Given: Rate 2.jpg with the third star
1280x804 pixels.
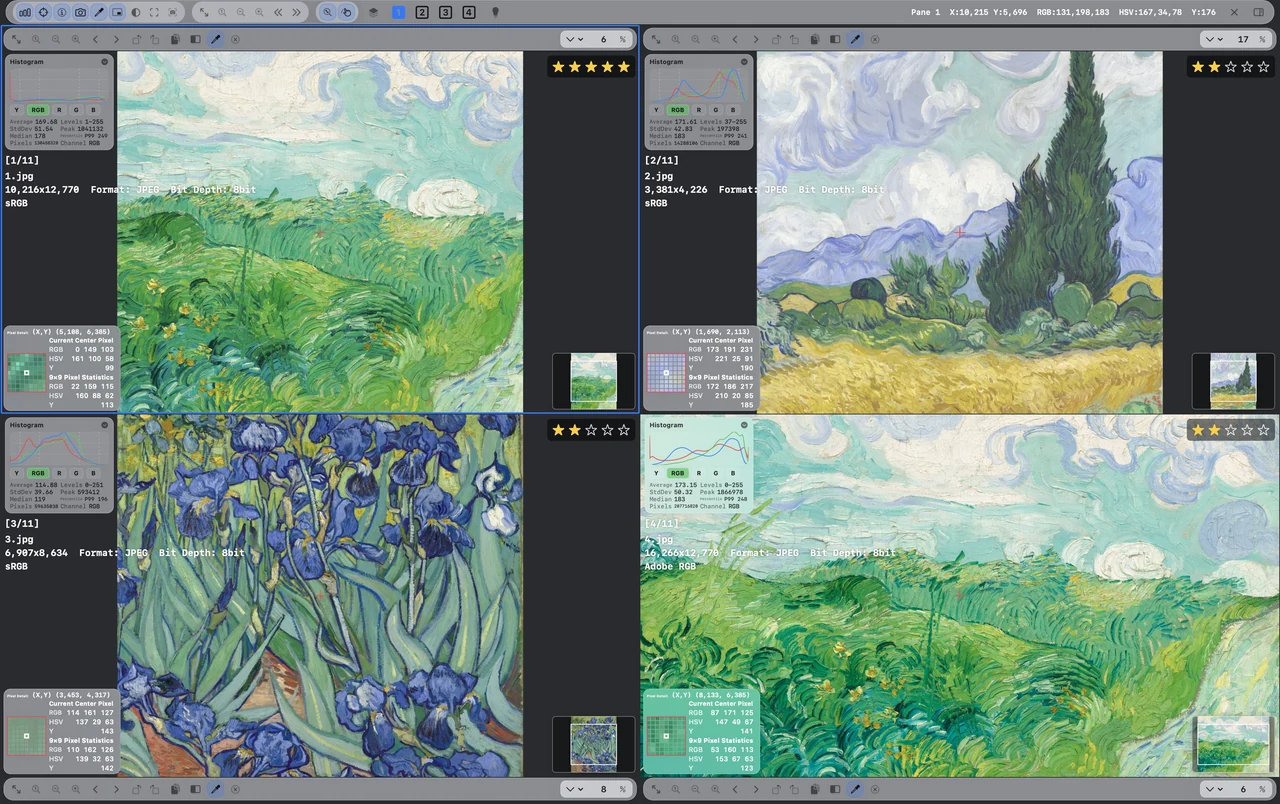Looking at the screenshot, I should tap(1231, 67).
